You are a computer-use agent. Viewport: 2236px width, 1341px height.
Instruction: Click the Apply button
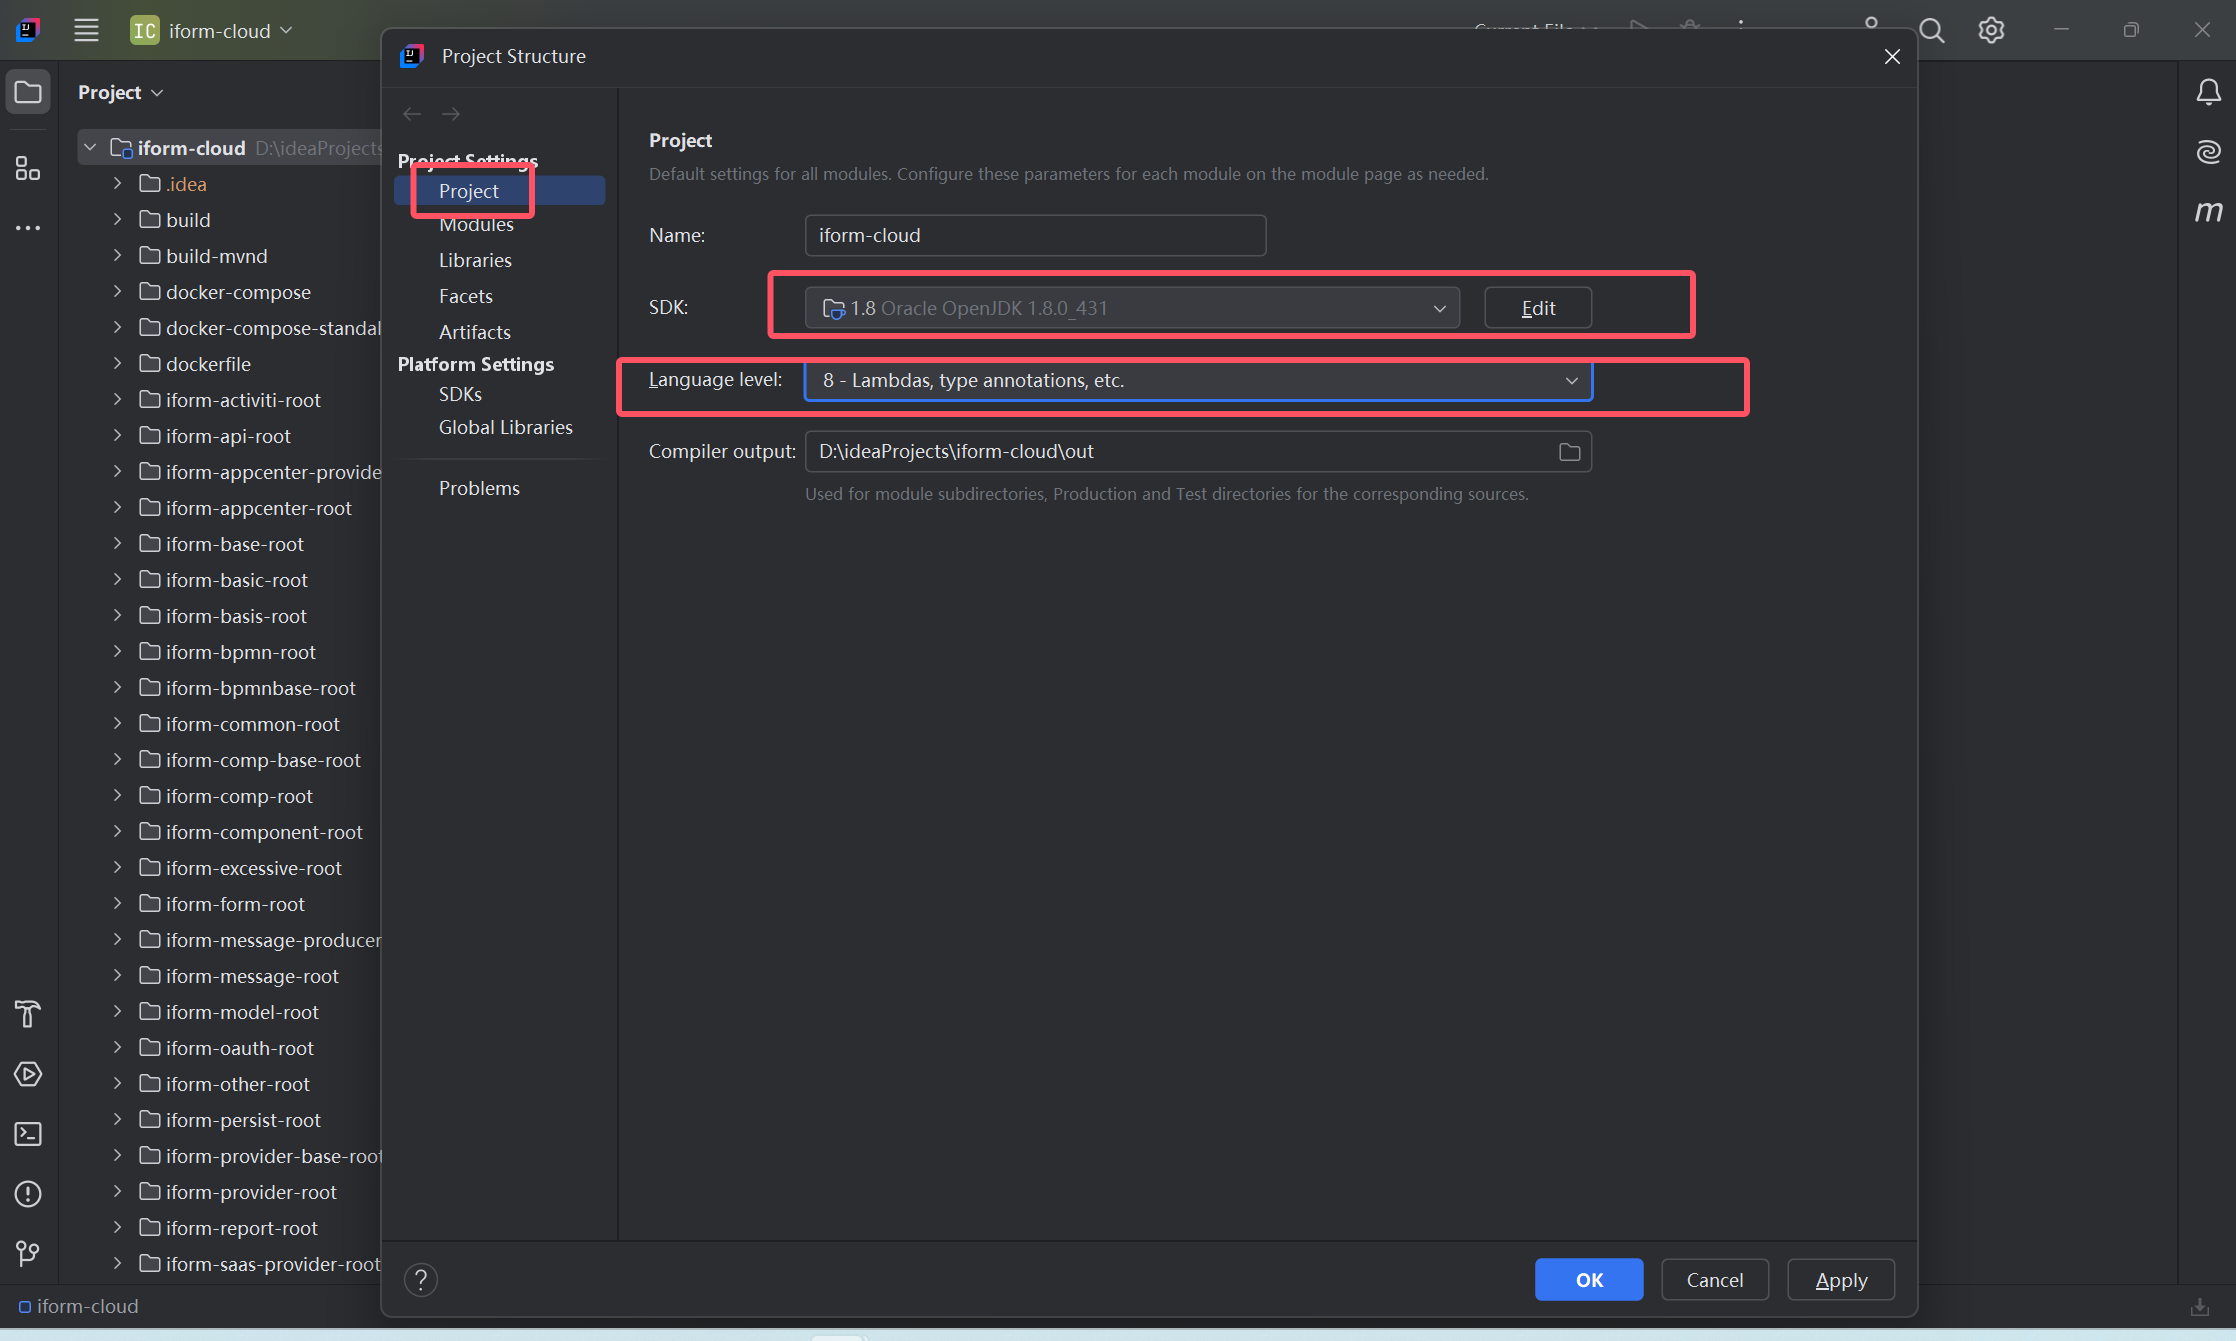[x=1840, y=1280]
